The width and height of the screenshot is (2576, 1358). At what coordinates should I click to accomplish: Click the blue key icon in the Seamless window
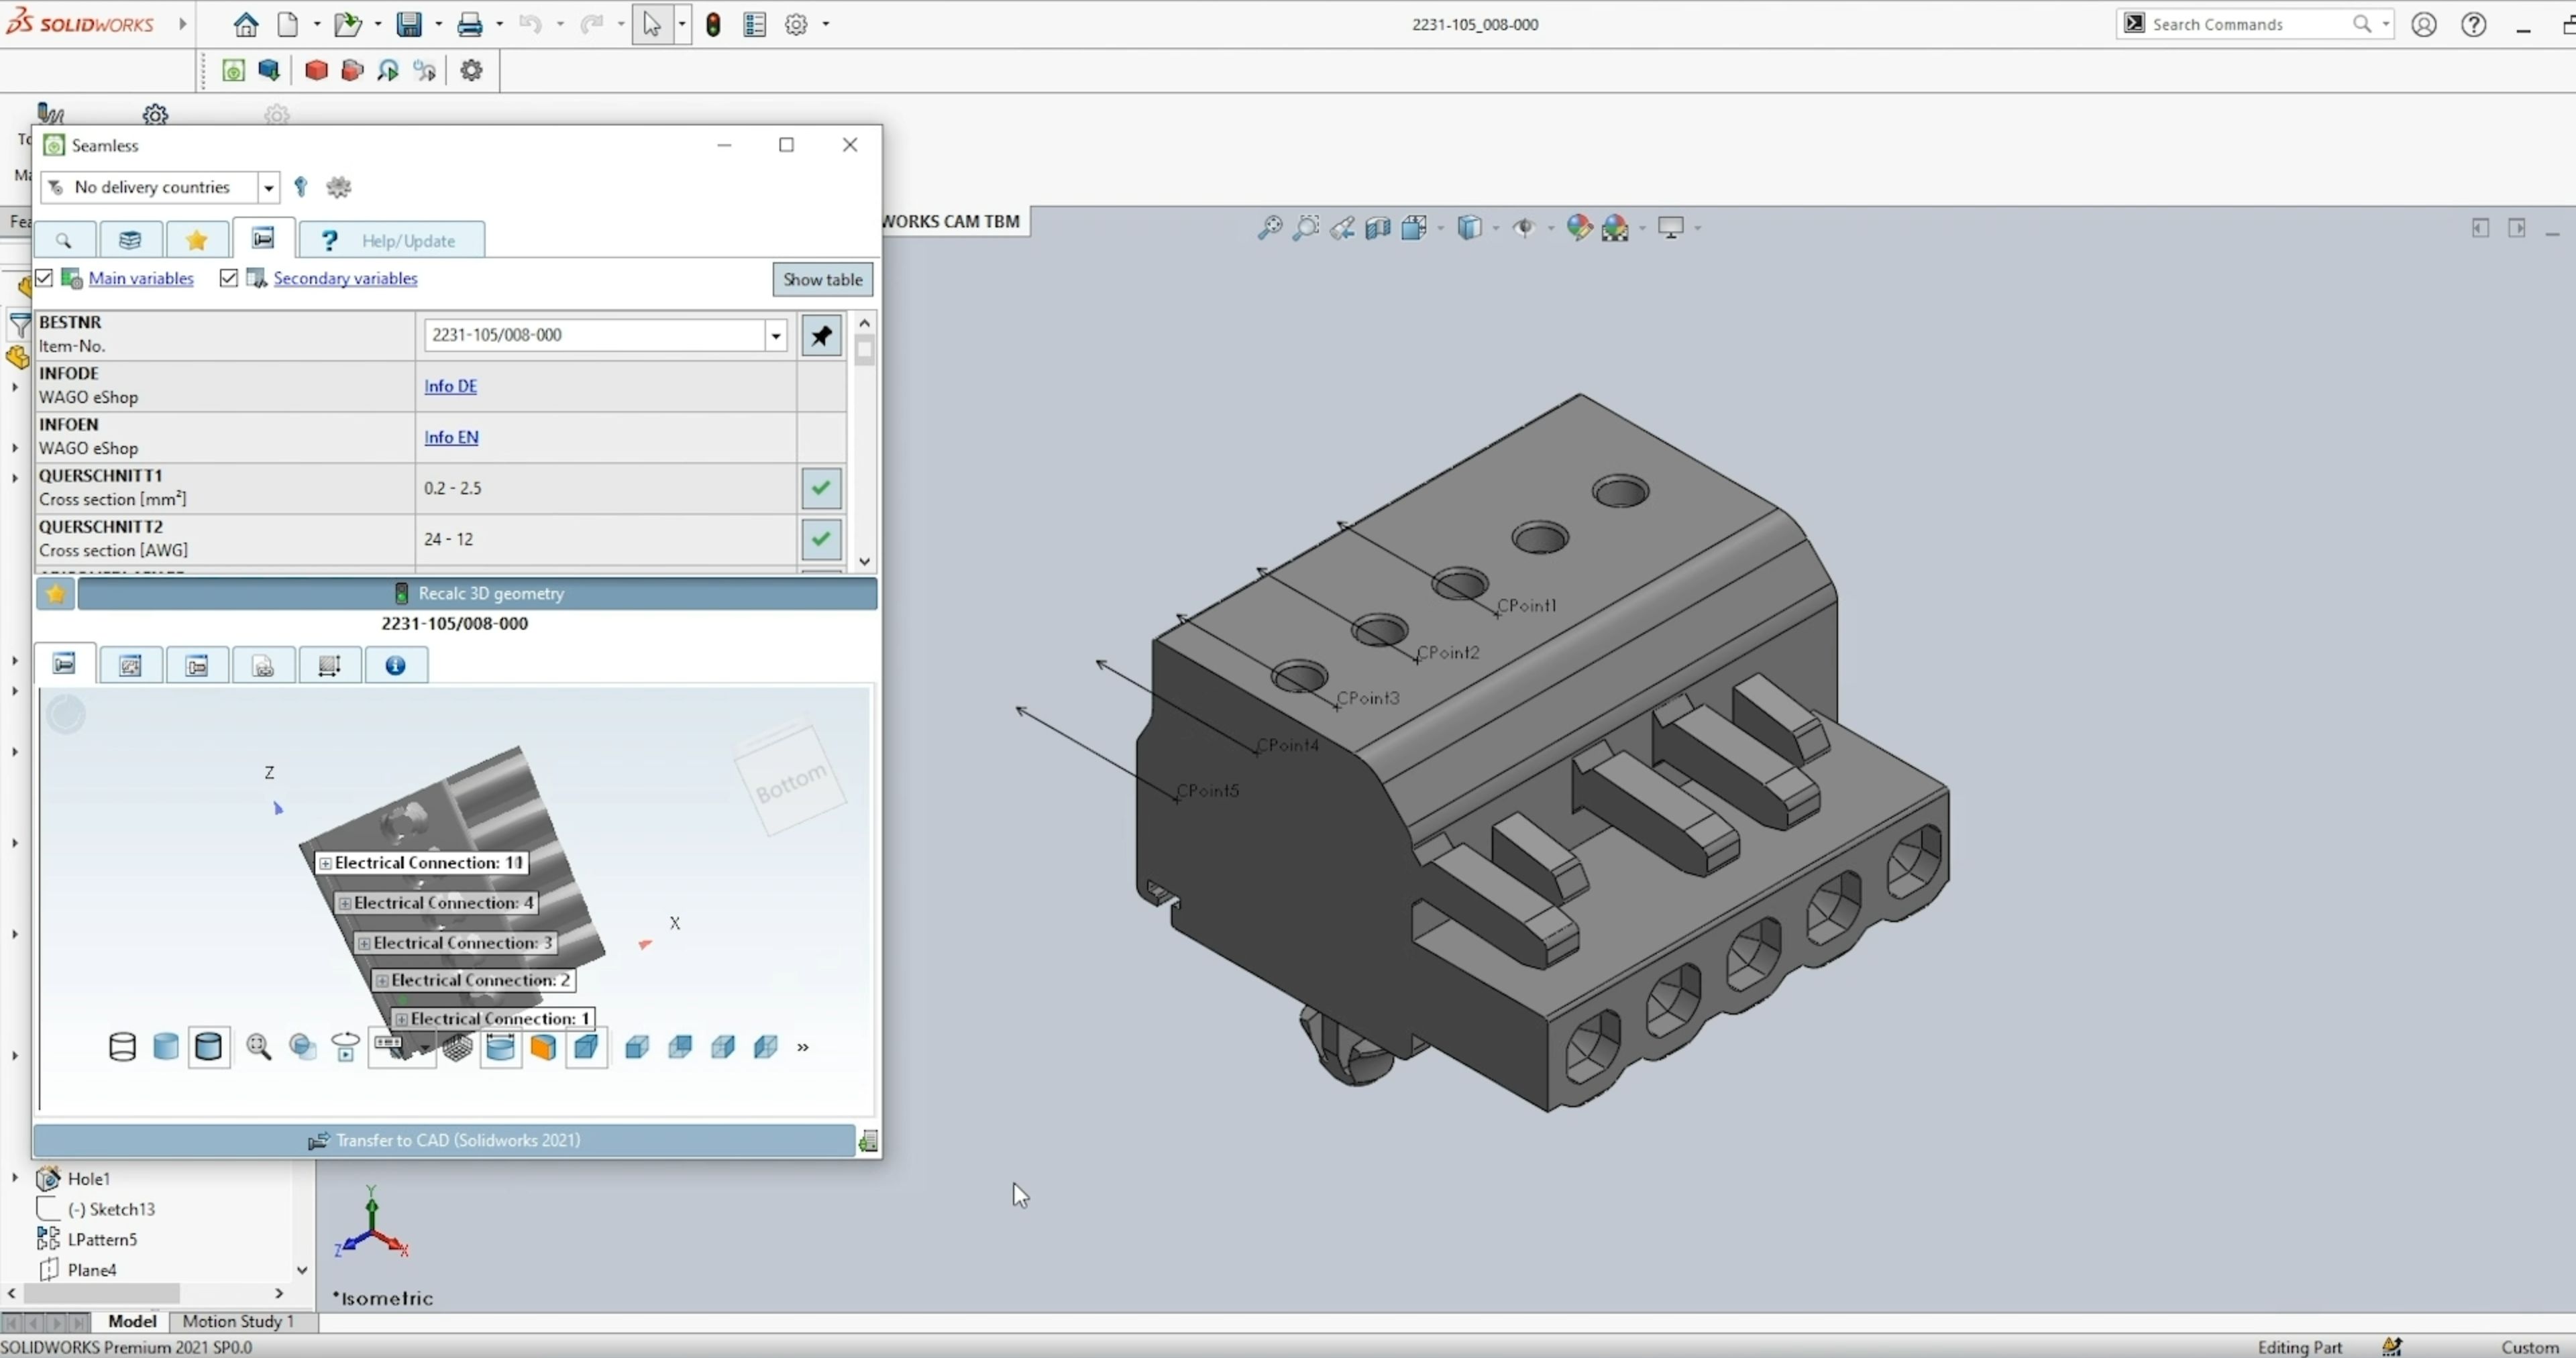pos(301,187)
